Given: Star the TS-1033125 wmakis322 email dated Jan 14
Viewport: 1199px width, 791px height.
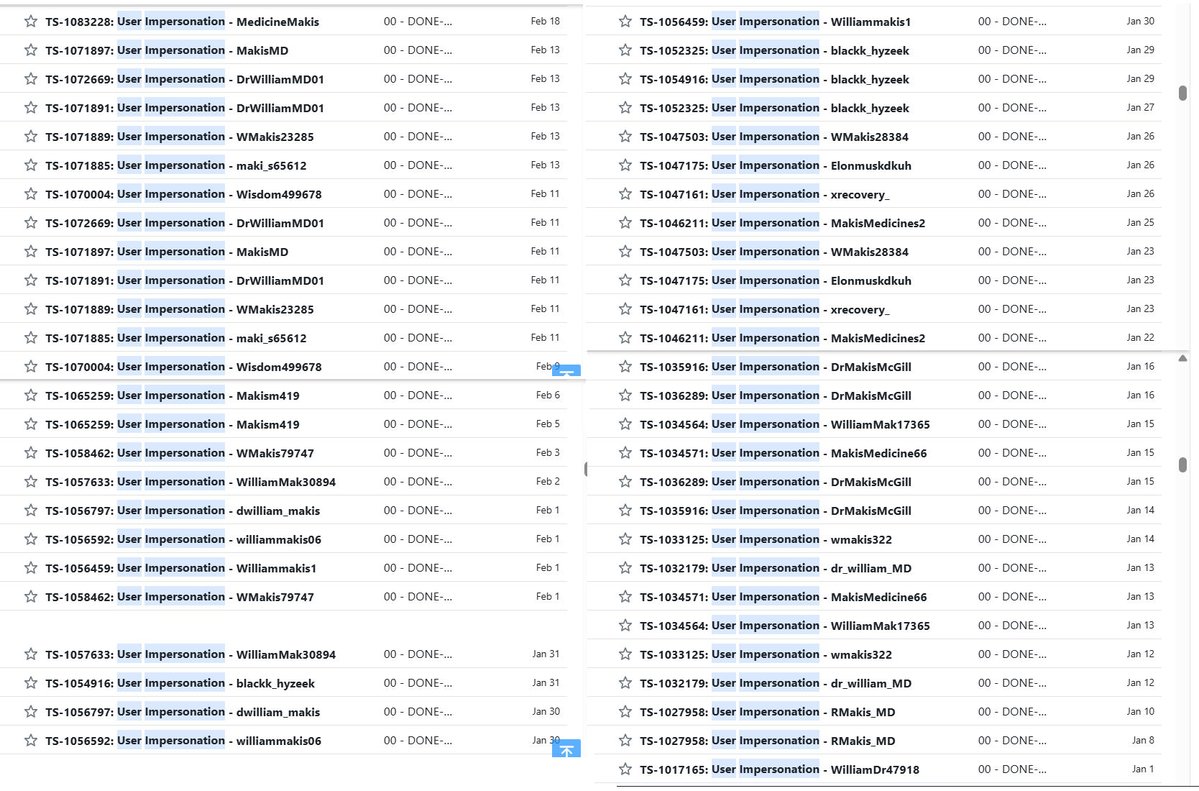Looking at the screenshot, I should [625, 539].
